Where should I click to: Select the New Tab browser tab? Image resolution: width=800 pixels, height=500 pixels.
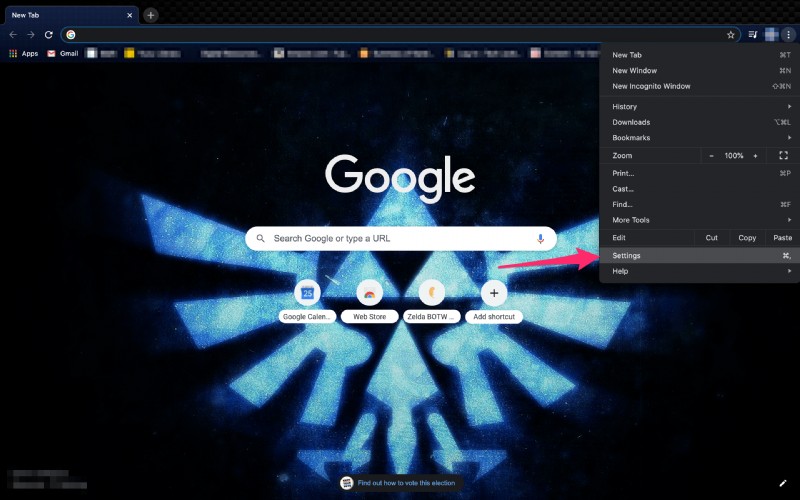pos(69,15)
